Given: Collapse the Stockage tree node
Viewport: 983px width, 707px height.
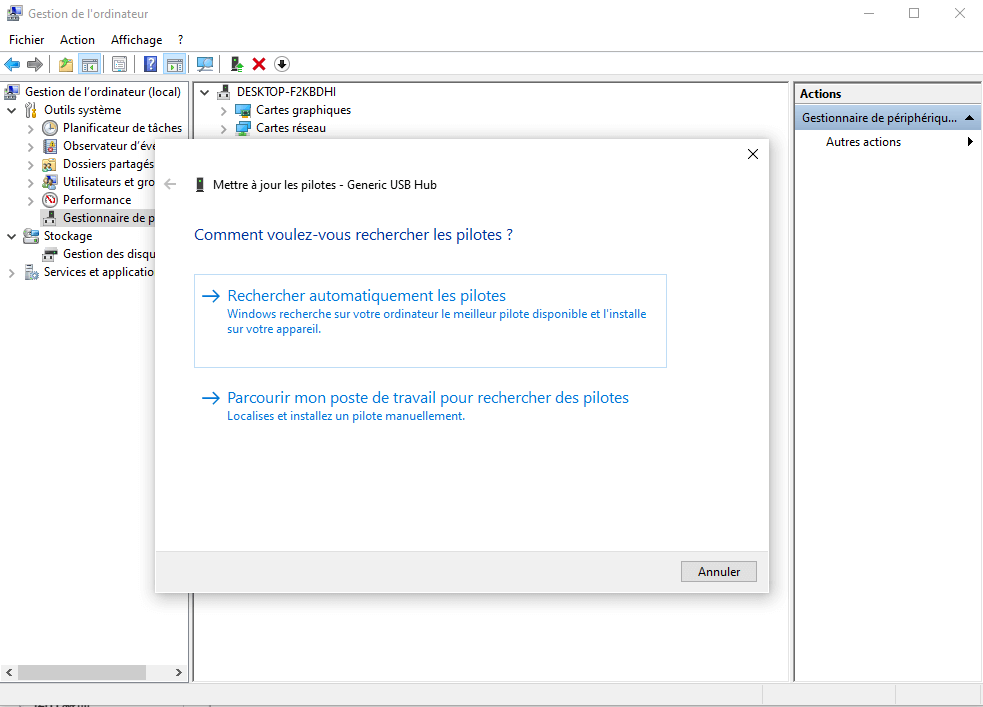Looking at the screenshot, I should [x=12, y=236].
